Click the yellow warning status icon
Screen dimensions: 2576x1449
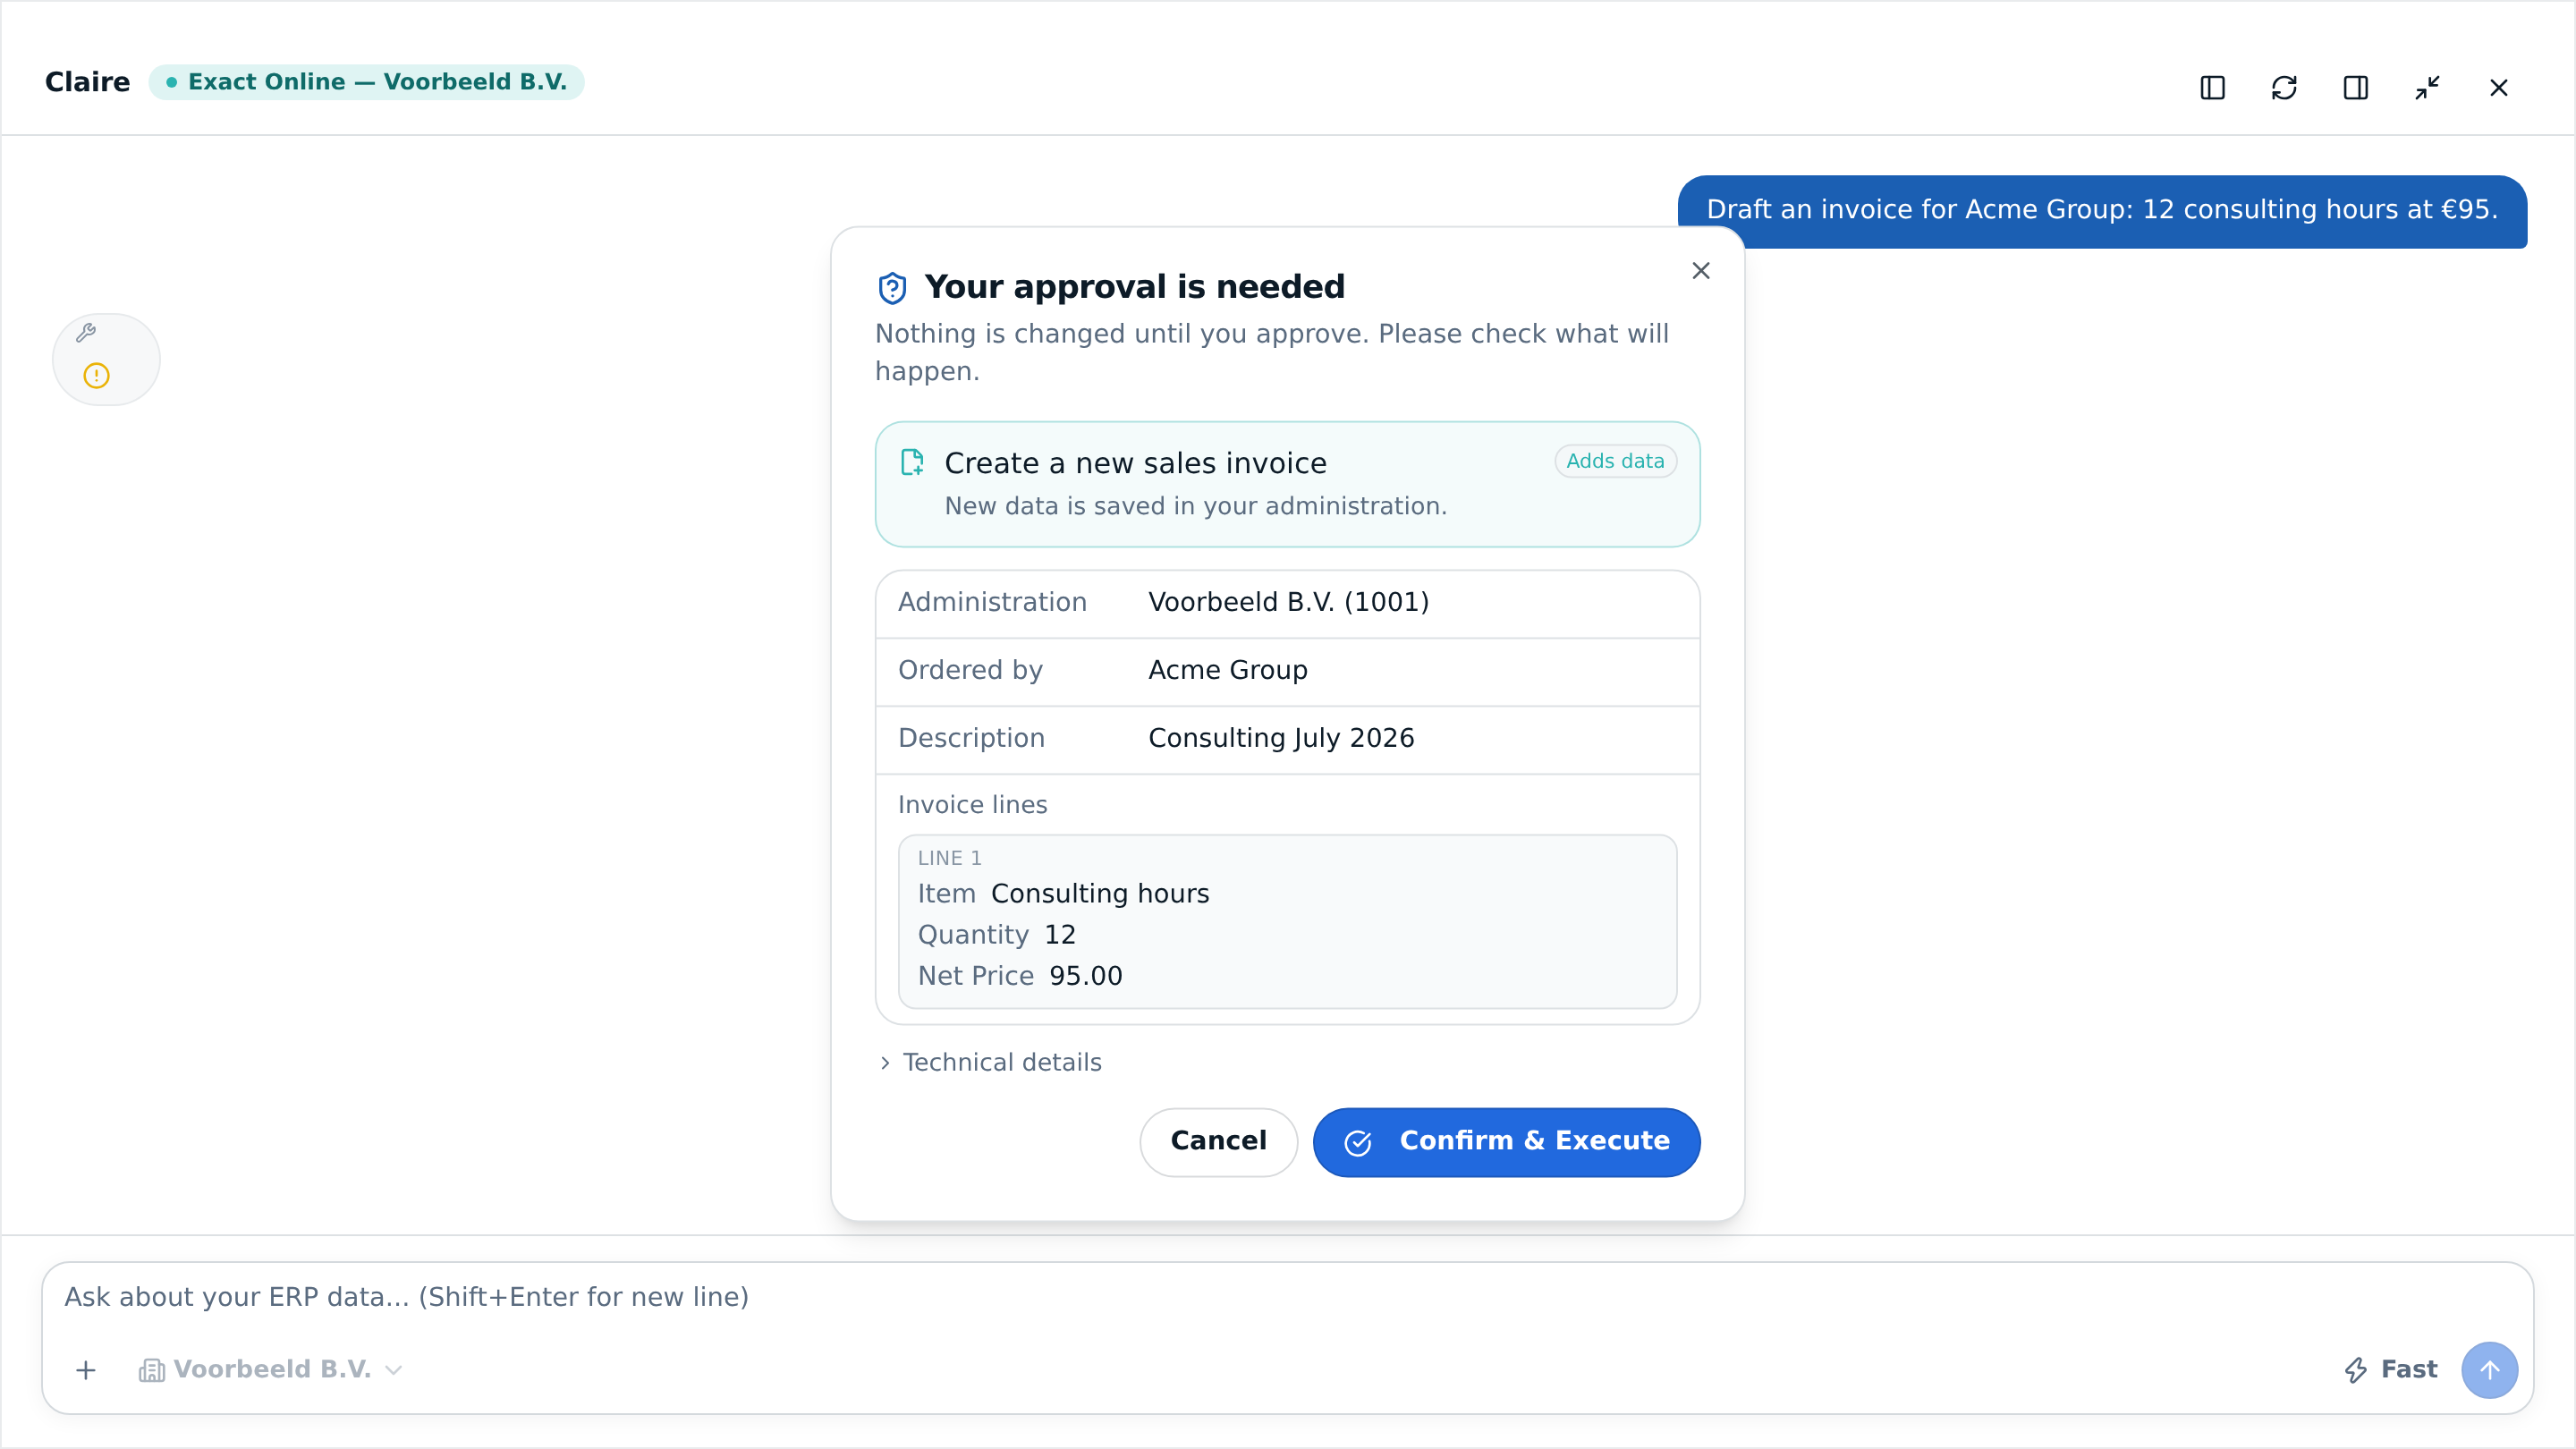(x=96, y=376)
